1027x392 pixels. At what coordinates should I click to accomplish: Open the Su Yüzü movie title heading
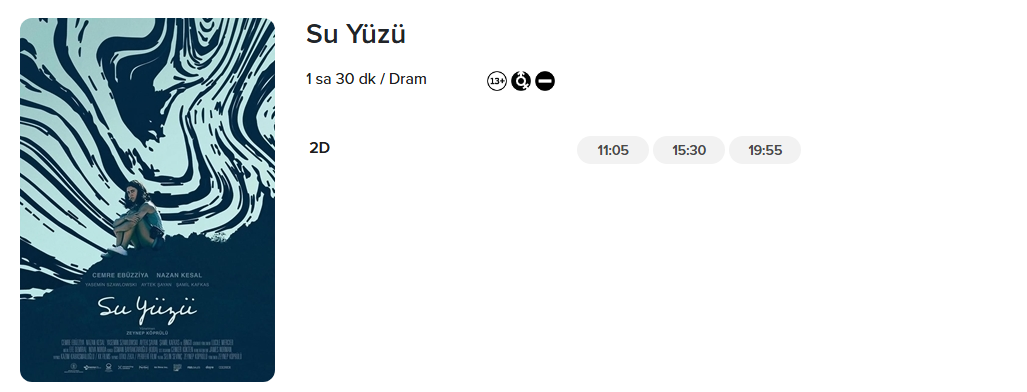pos(356,34)
